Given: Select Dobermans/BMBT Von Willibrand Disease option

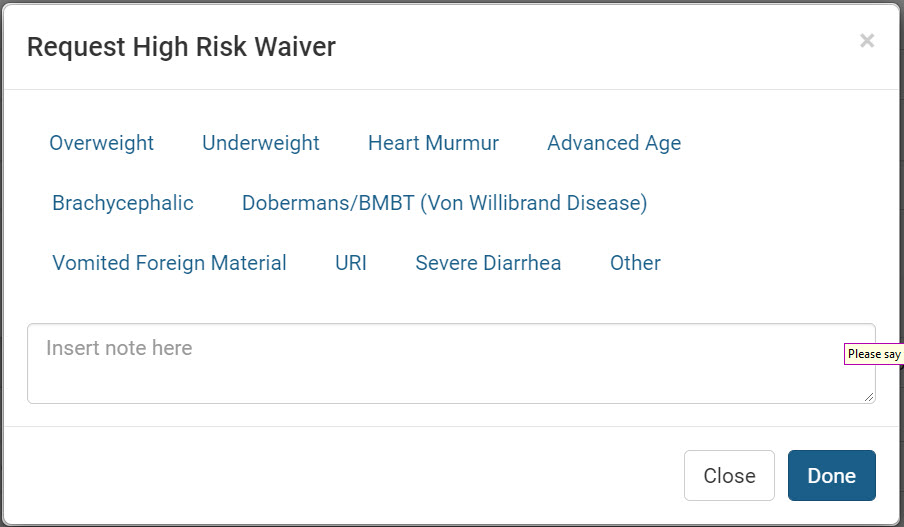Looking at the screenshot, I should click(x=444, y=203).
